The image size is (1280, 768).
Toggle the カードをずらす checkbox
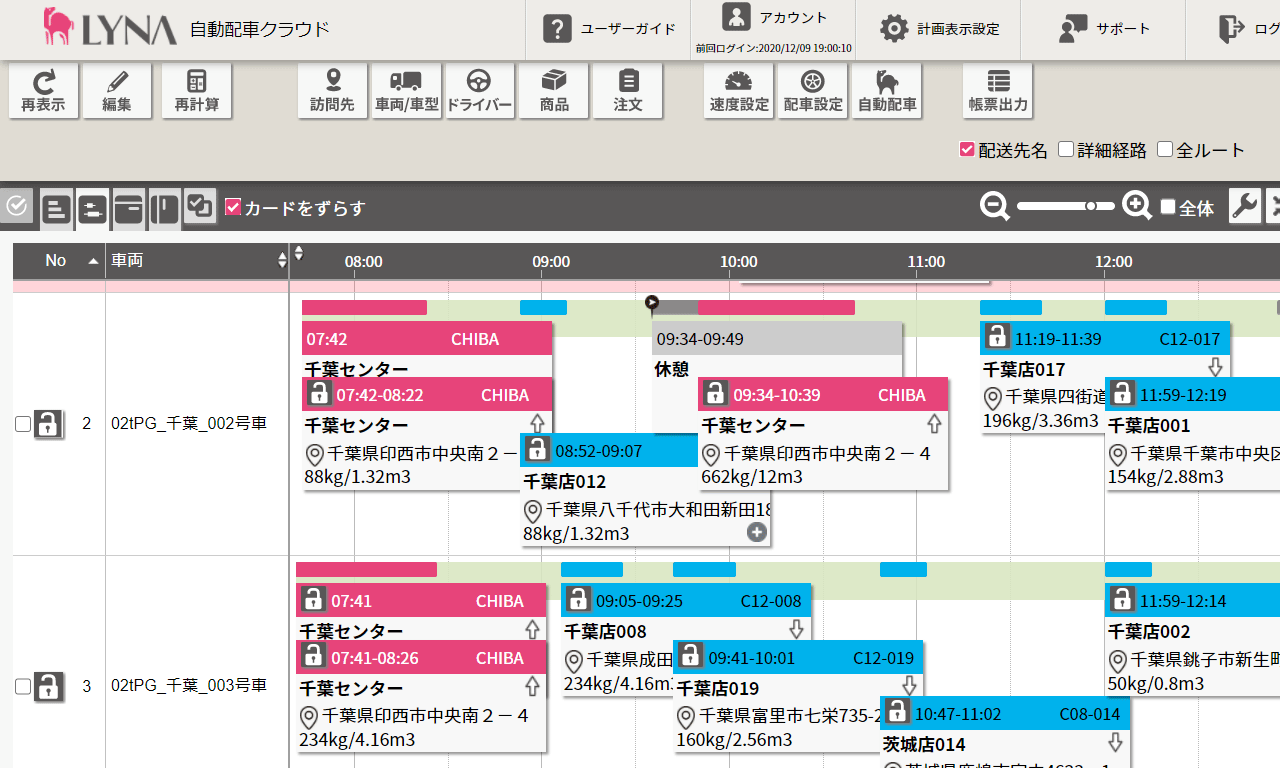233,207
